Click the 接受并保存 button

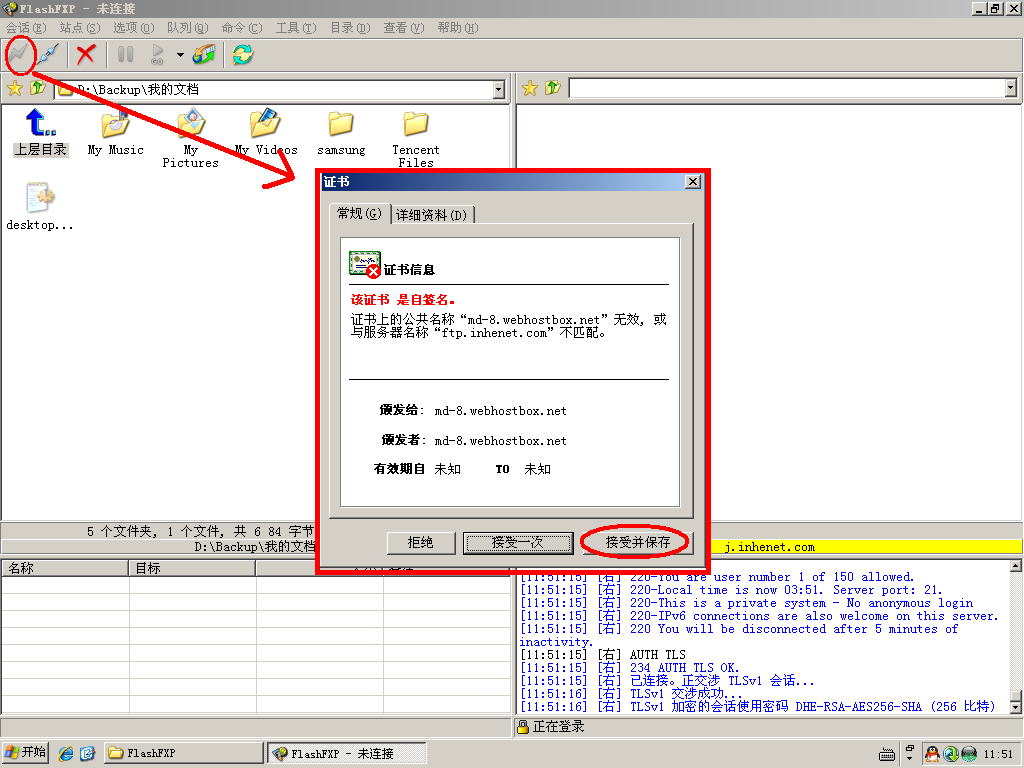click(636, 542)
